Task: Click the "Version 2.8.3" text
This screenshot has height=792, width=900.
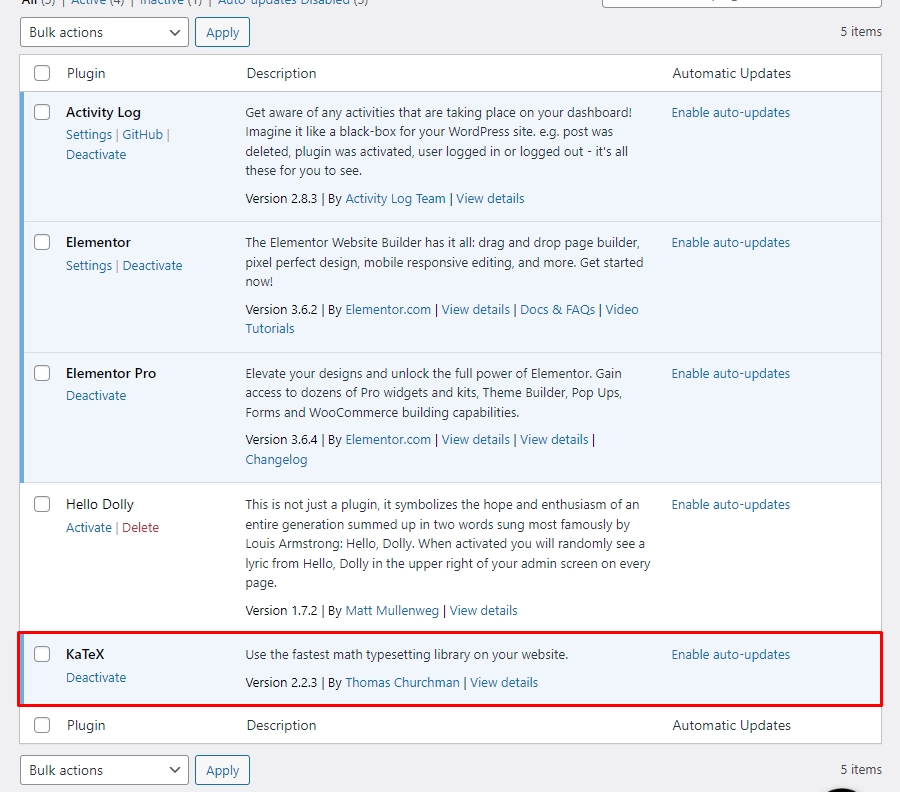Action: (x=281, y=199)
